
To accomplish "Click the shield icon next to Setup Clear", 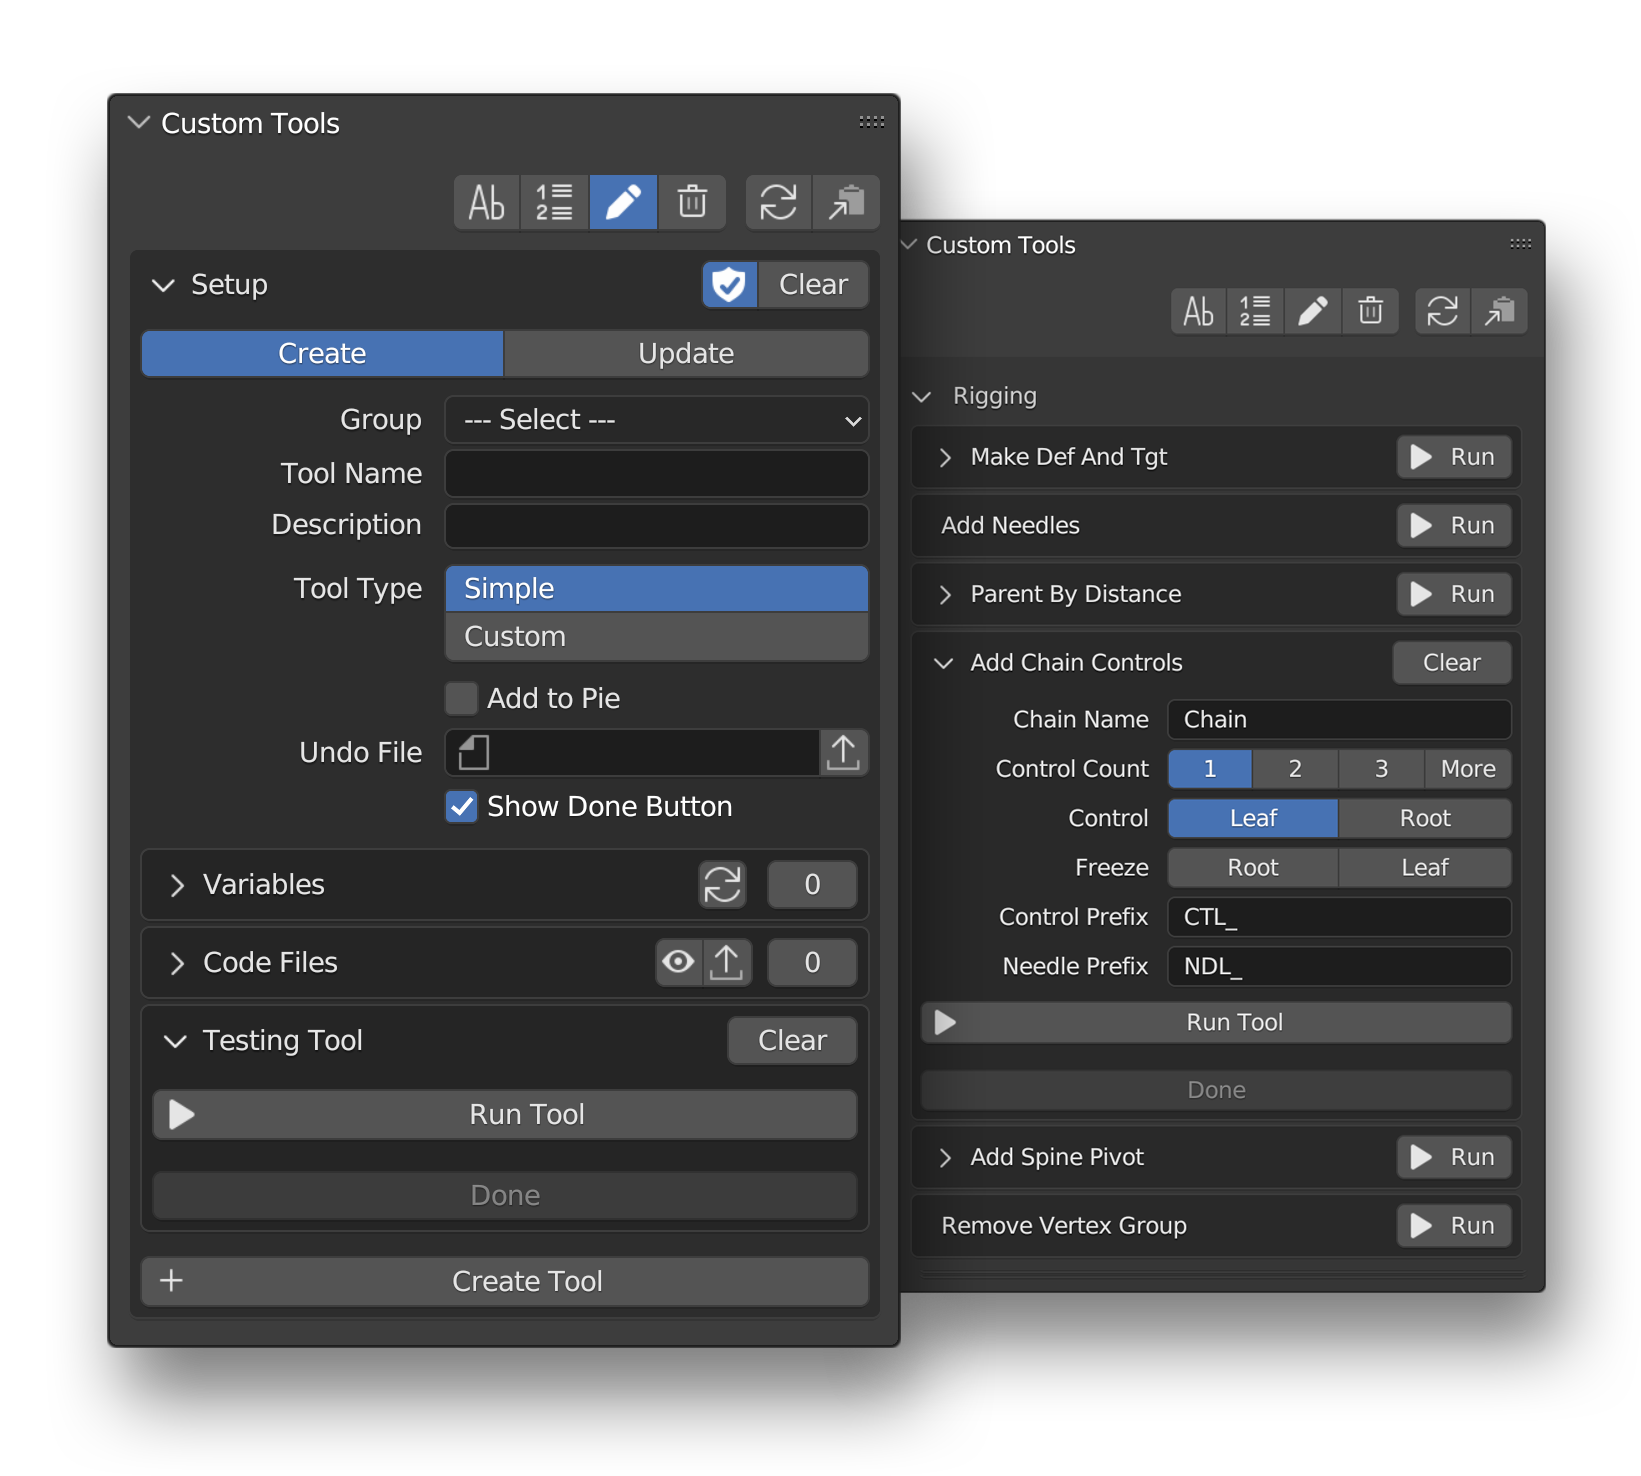I will pos(729,285).
